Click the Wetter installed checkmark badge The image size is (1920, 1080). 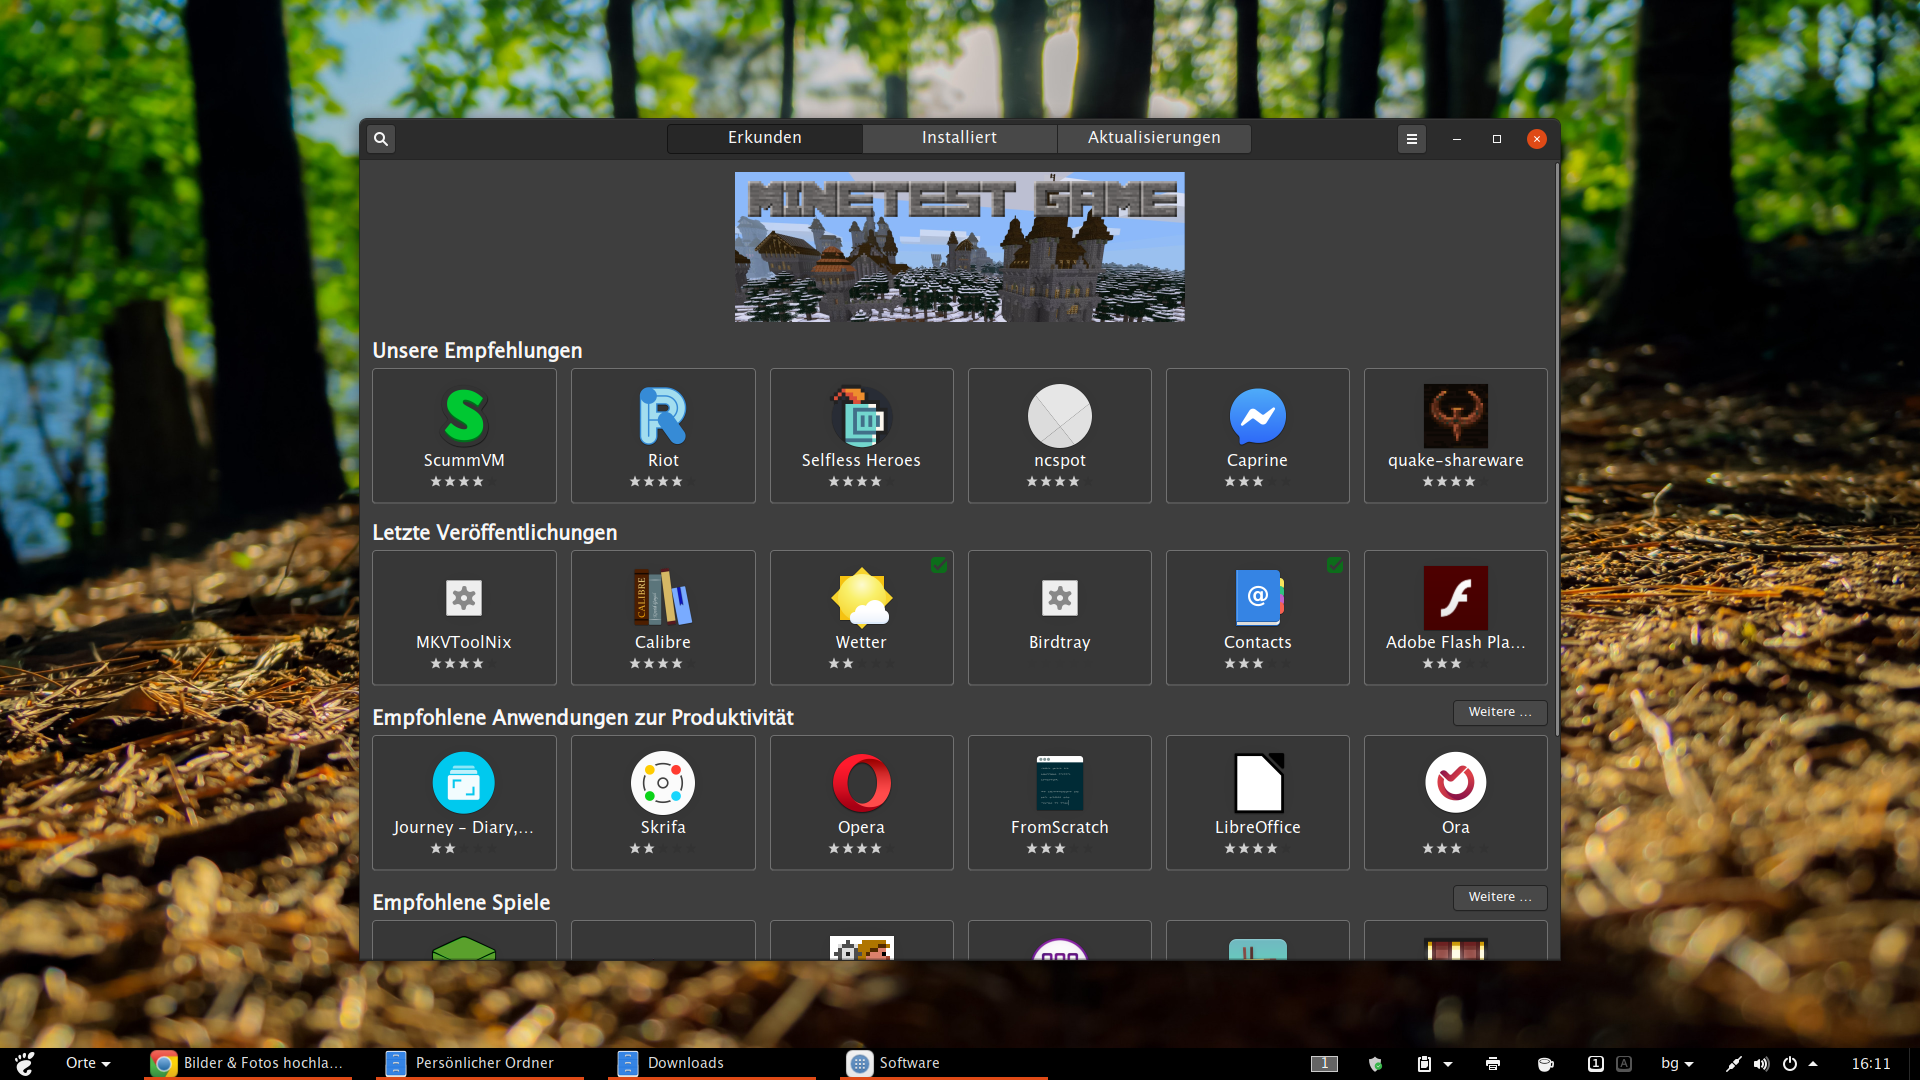(939, 565)
